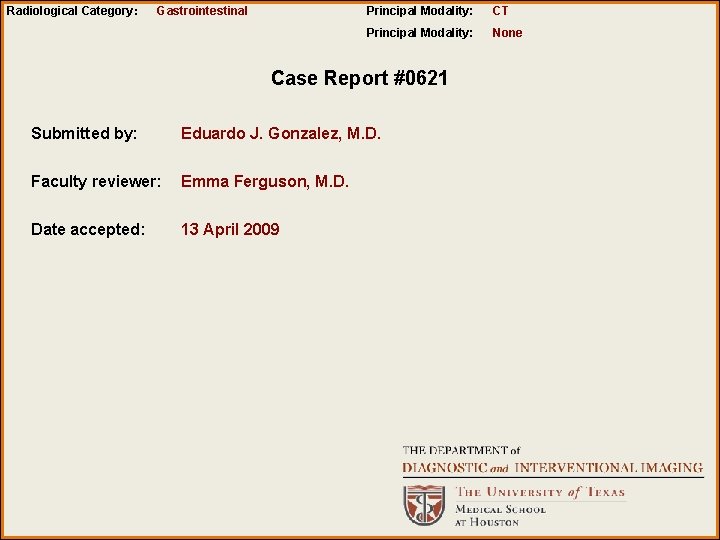This screenshot has width=720, height=540.
Task: Click the 'None' modality value
Action: point(507,33)
